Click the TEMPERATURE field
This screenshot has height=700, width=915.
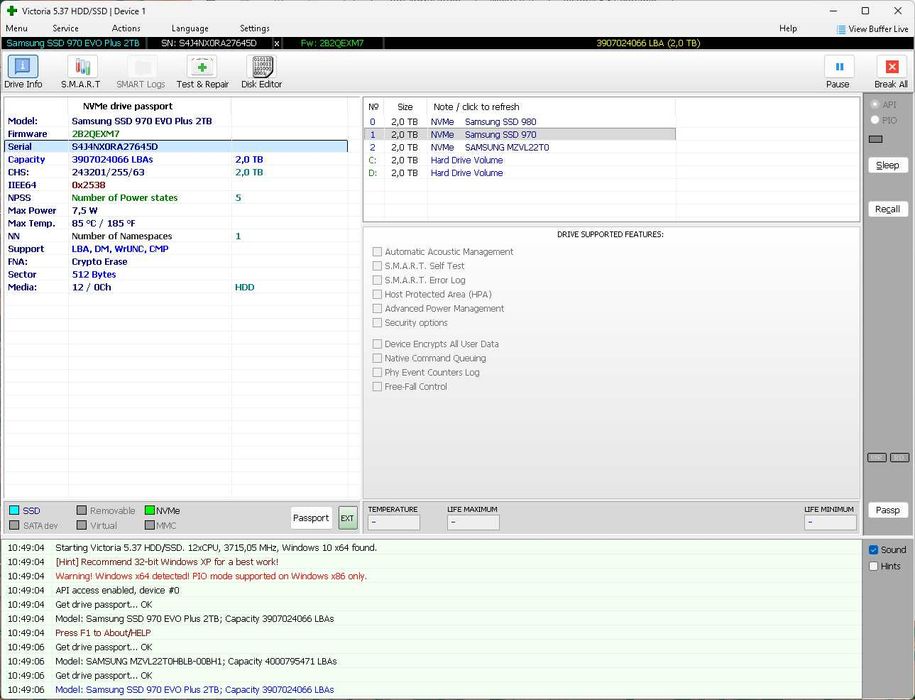tap(393, 522)
